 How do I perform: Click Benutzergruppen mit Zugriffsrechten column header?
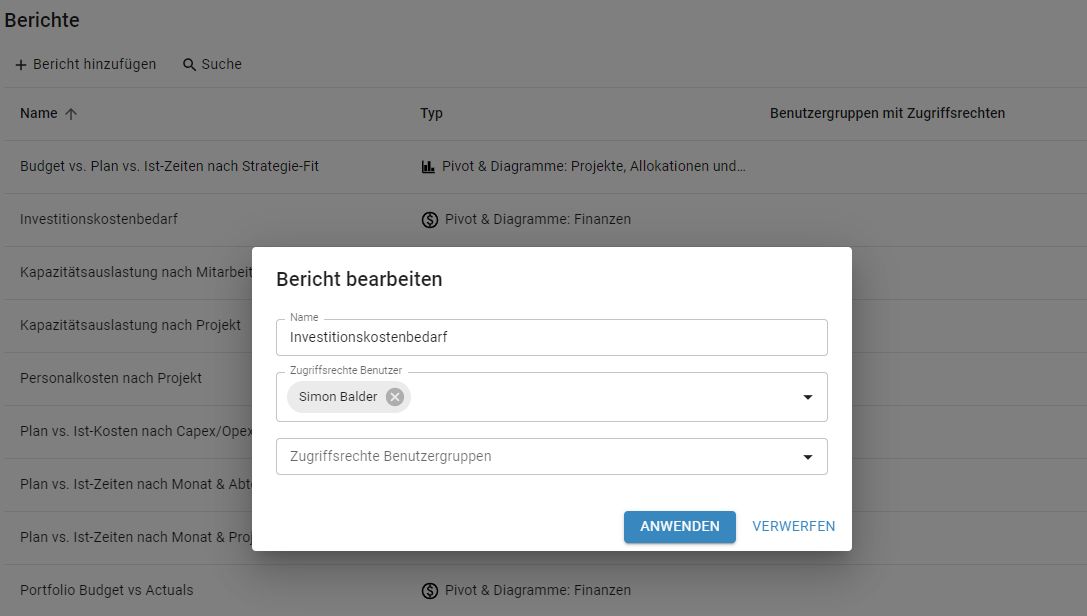(887, 114)
